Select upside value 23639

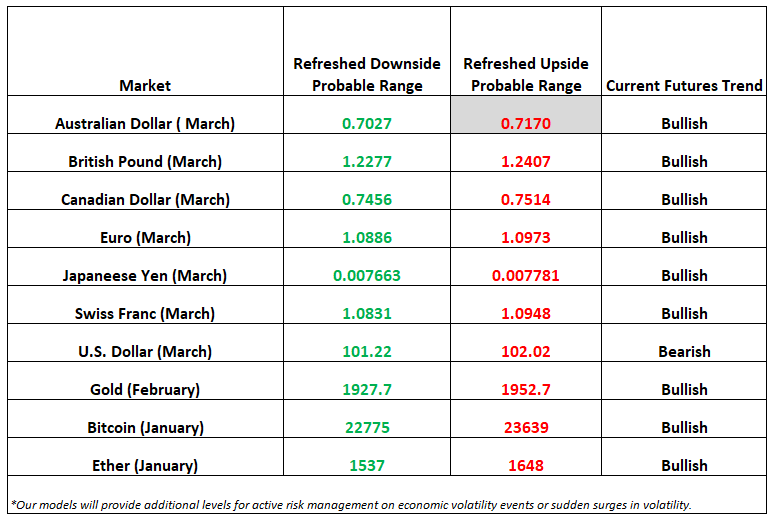pos(526,427)
